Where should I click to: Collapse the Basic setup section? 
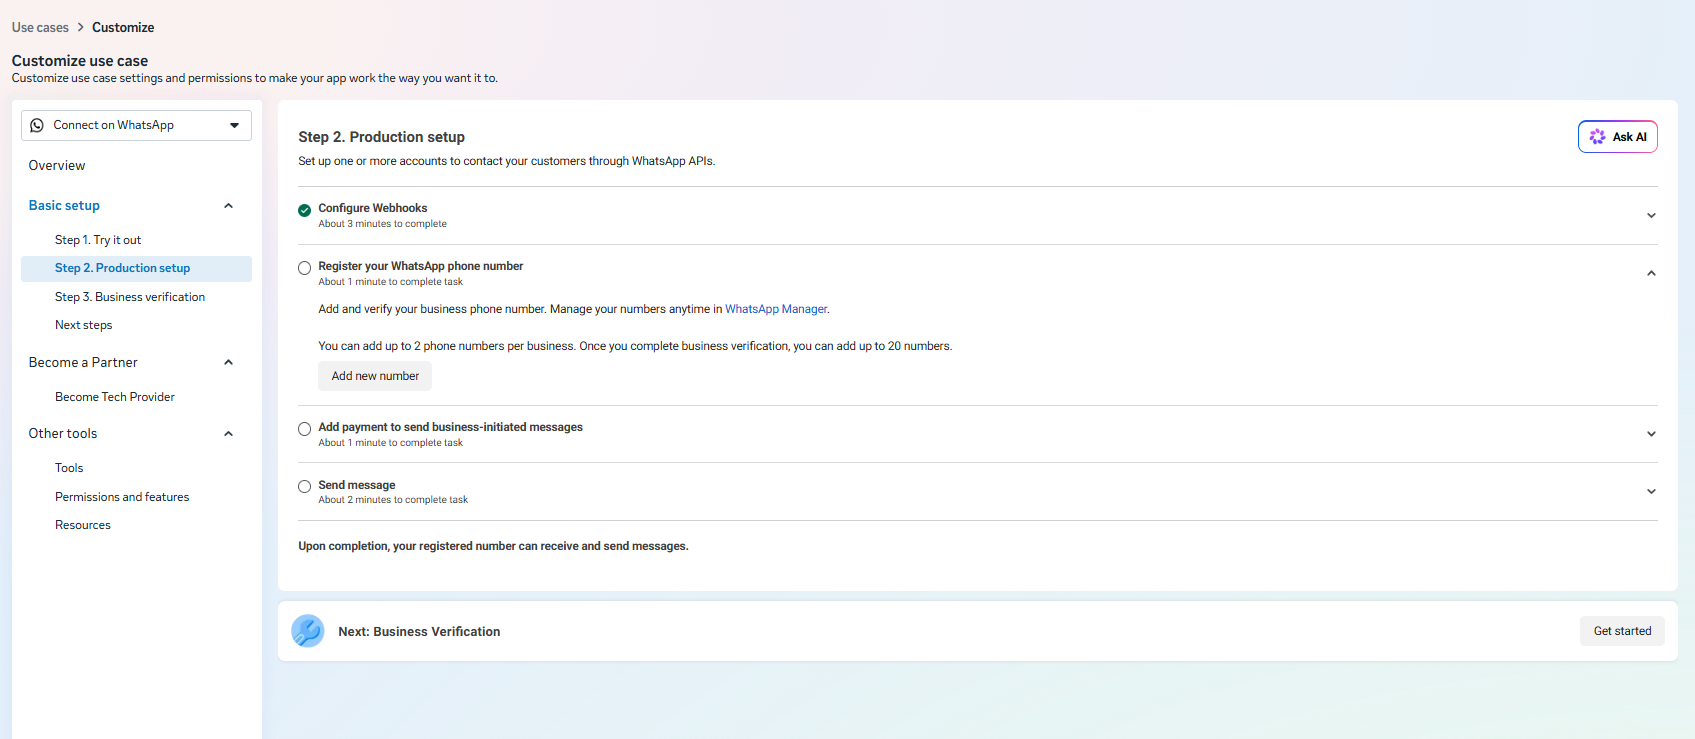228,206
